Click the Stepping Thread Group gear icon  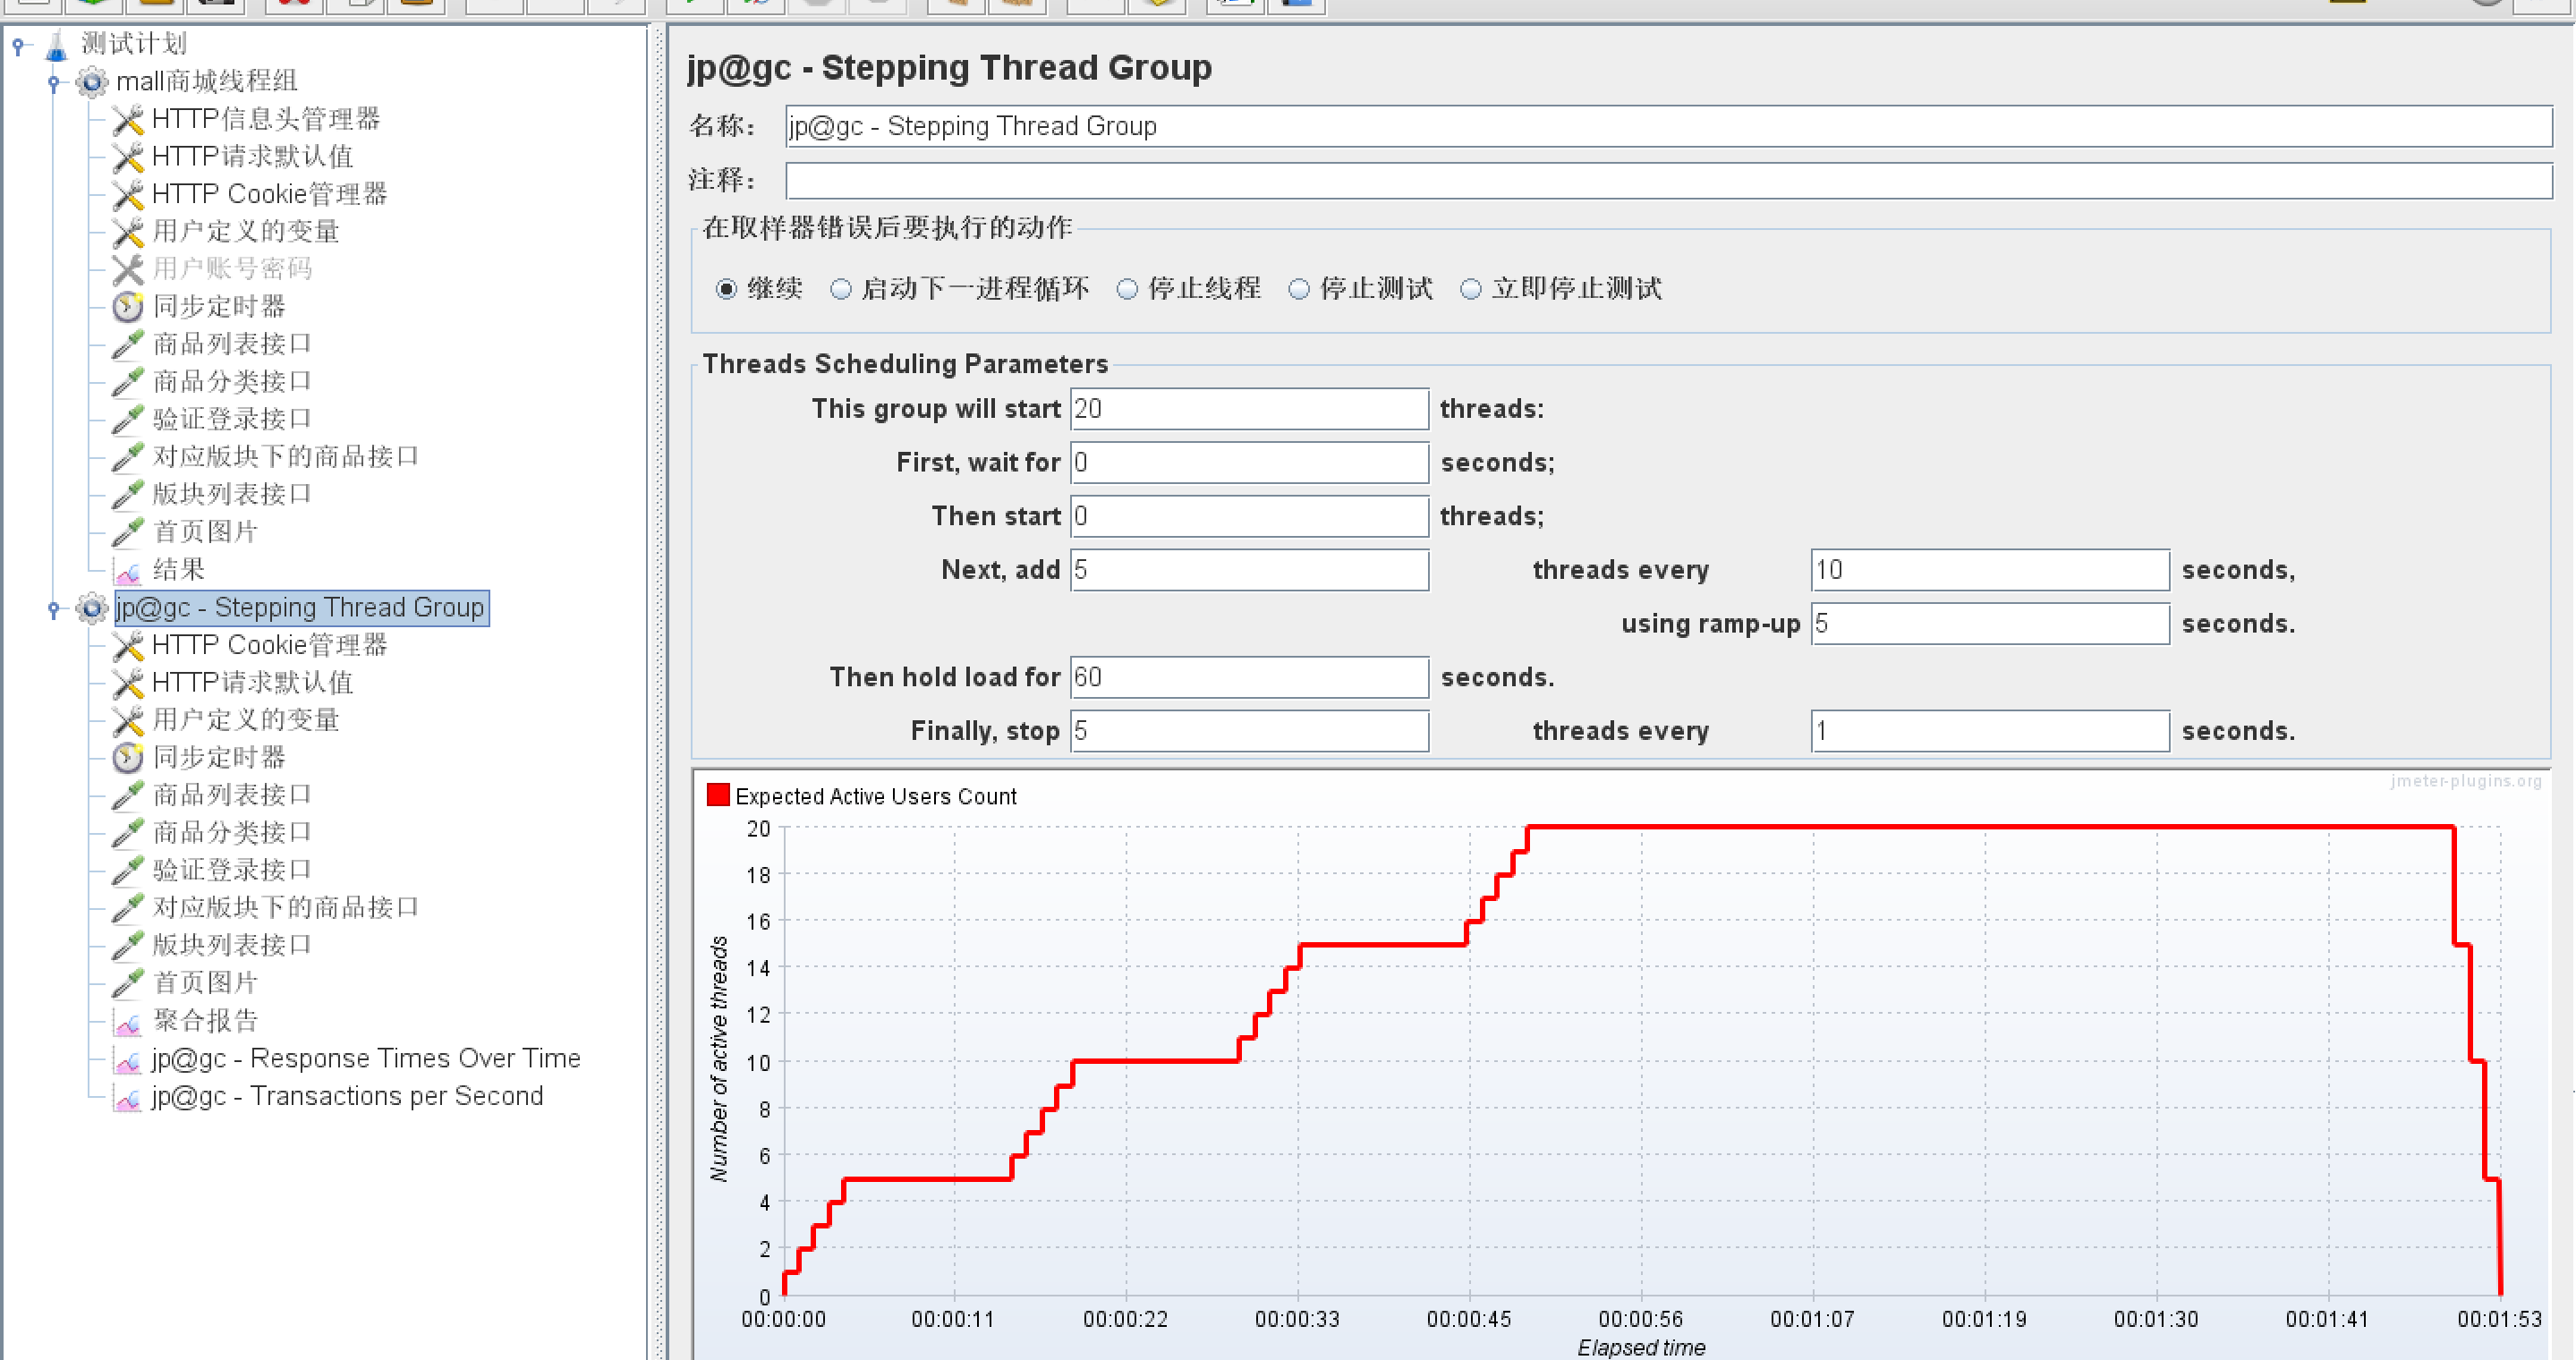92,607
